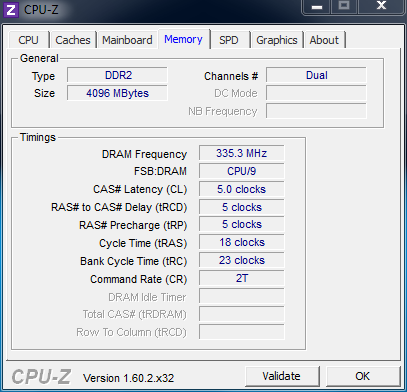The width and height of the screenshot is (407, 392).
Task: Select the DRAM Frequency value 335.3 MHz
Action: [x=242, y=153]
